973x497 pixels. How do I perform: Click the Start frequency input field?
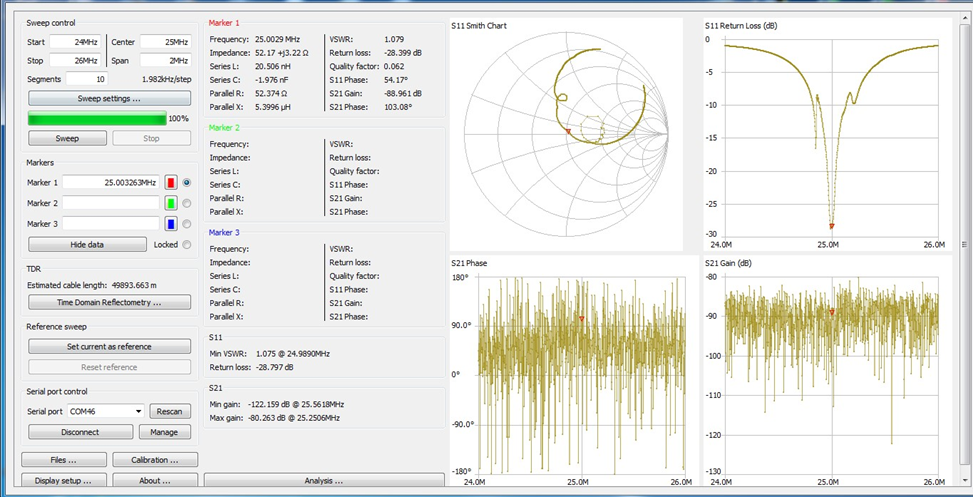pyautogui.click(x=74, y=42)
